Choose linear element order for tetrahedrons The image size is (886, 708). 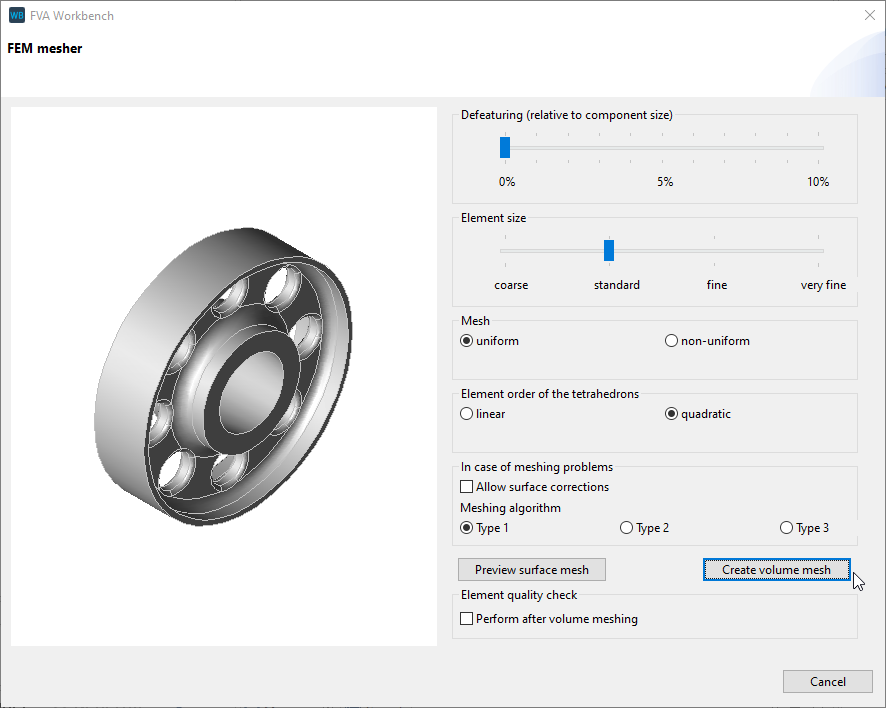coord(466,413)
